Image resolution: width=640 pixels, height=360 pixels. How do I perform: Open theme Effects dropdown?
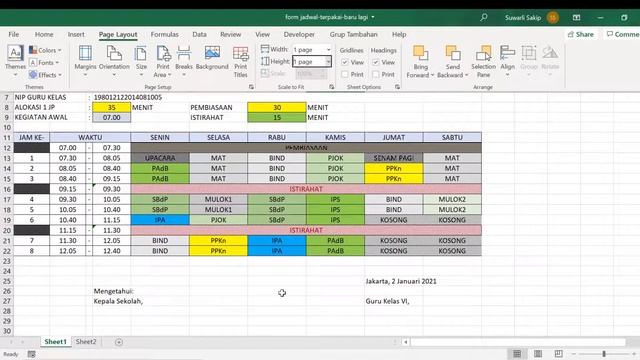pos(45,75)
